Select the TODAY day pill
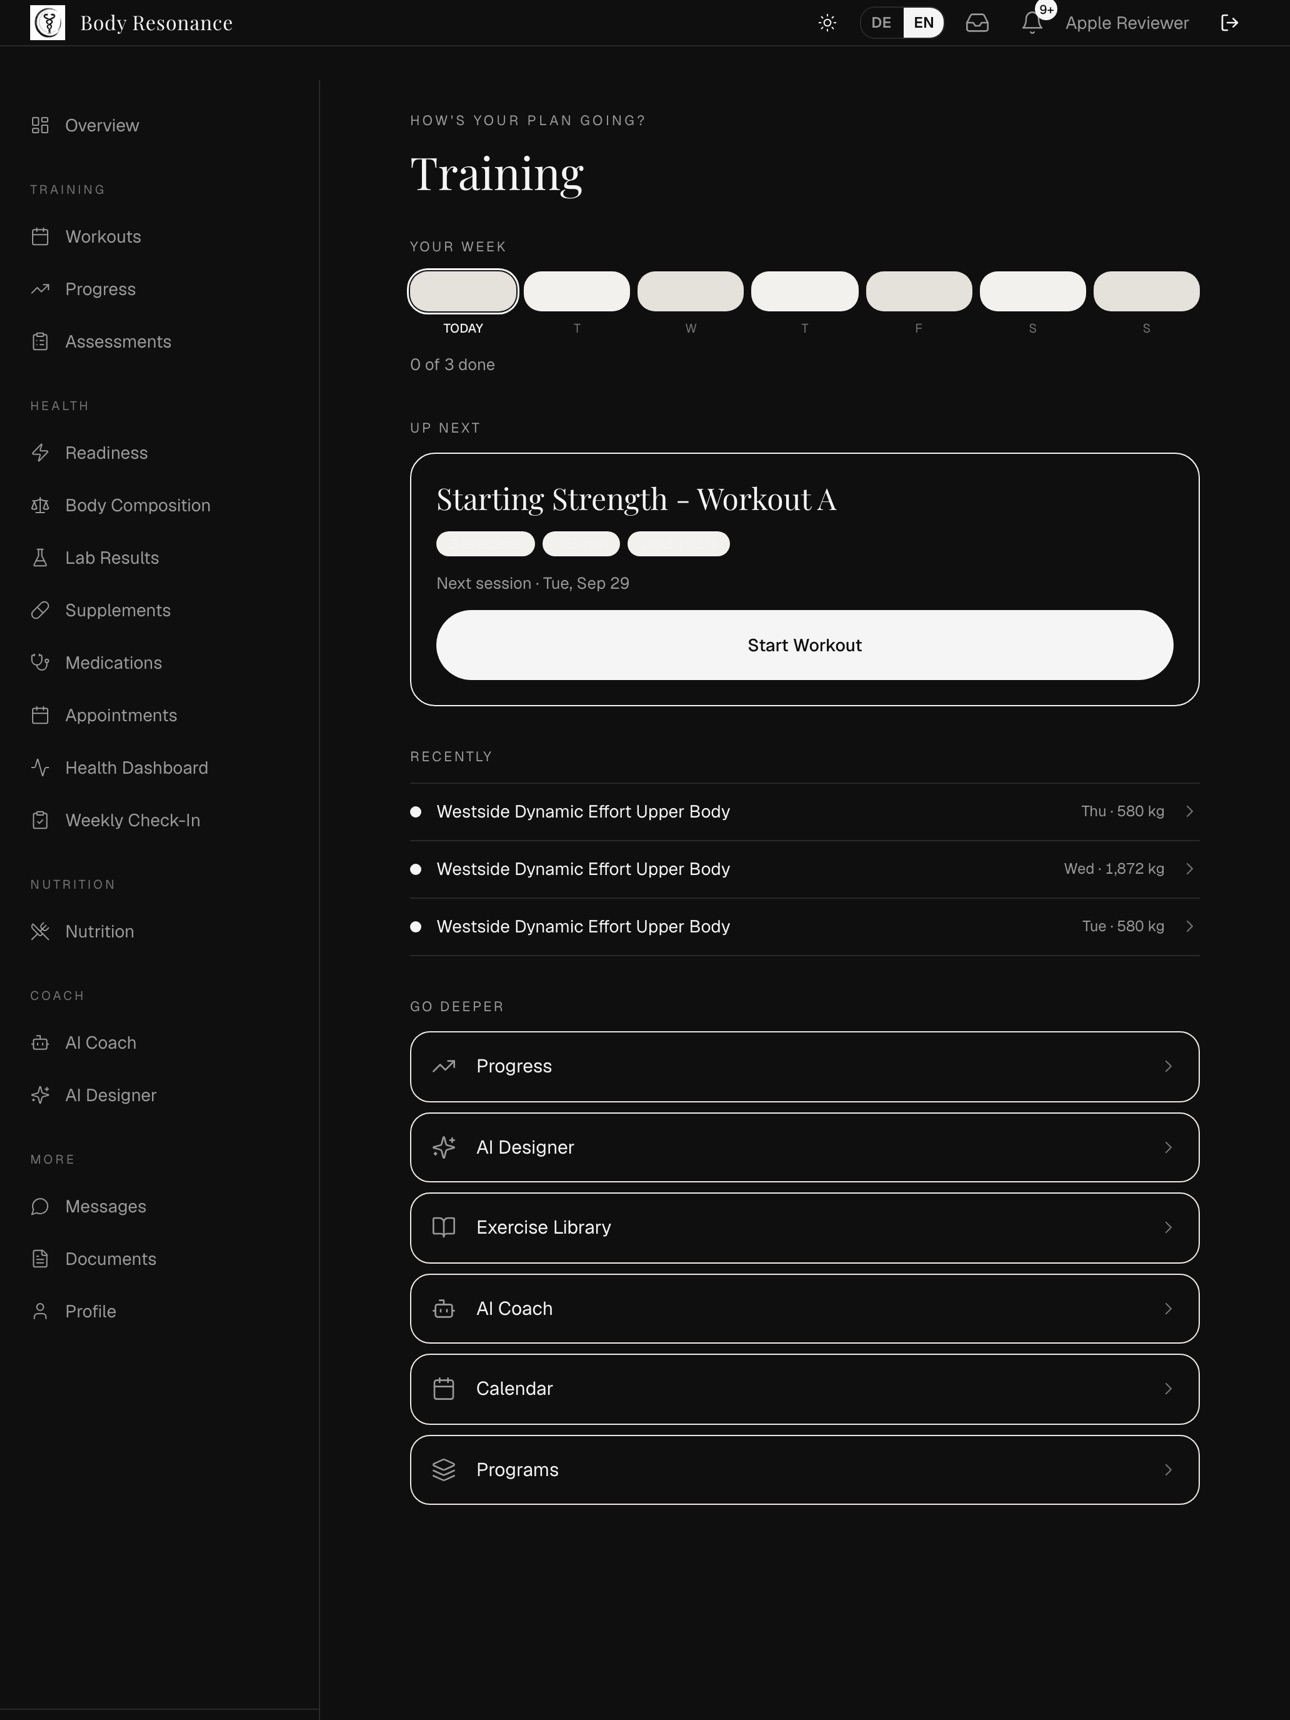Viewport: 1290px width, 1720px height. point(463,291)
